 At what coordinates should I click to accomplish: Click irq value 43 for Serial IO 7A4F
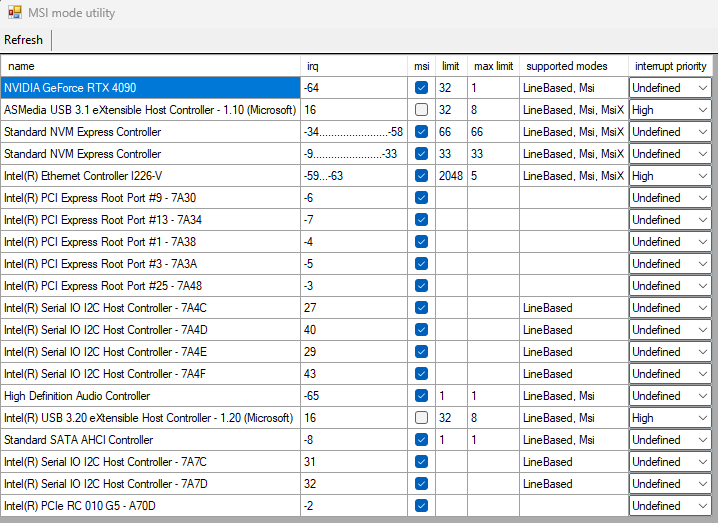(354, 373)
